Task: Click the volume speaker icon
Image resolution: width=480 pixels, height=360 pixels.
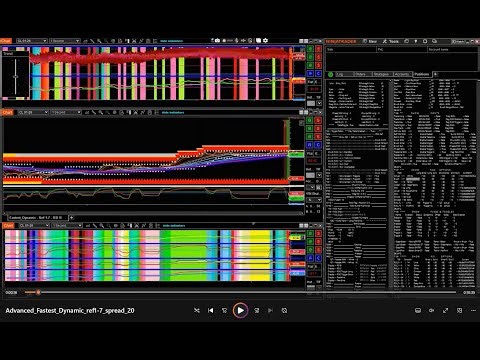Action: coord(431,310)
